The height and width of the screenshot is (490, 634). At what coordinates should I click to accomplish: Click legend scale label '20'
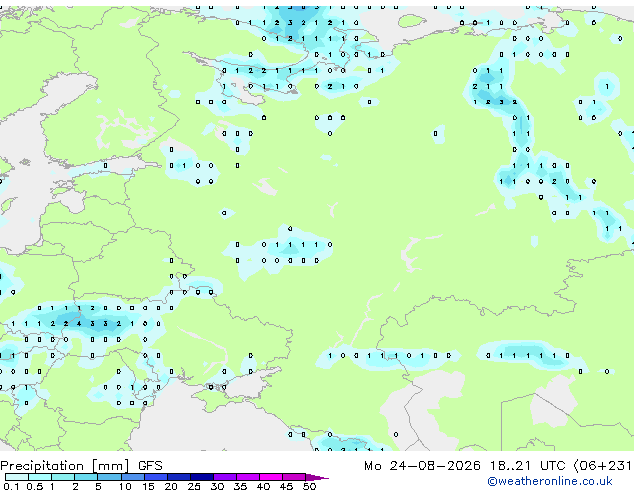pyautogui.click(x=171, y=486)
